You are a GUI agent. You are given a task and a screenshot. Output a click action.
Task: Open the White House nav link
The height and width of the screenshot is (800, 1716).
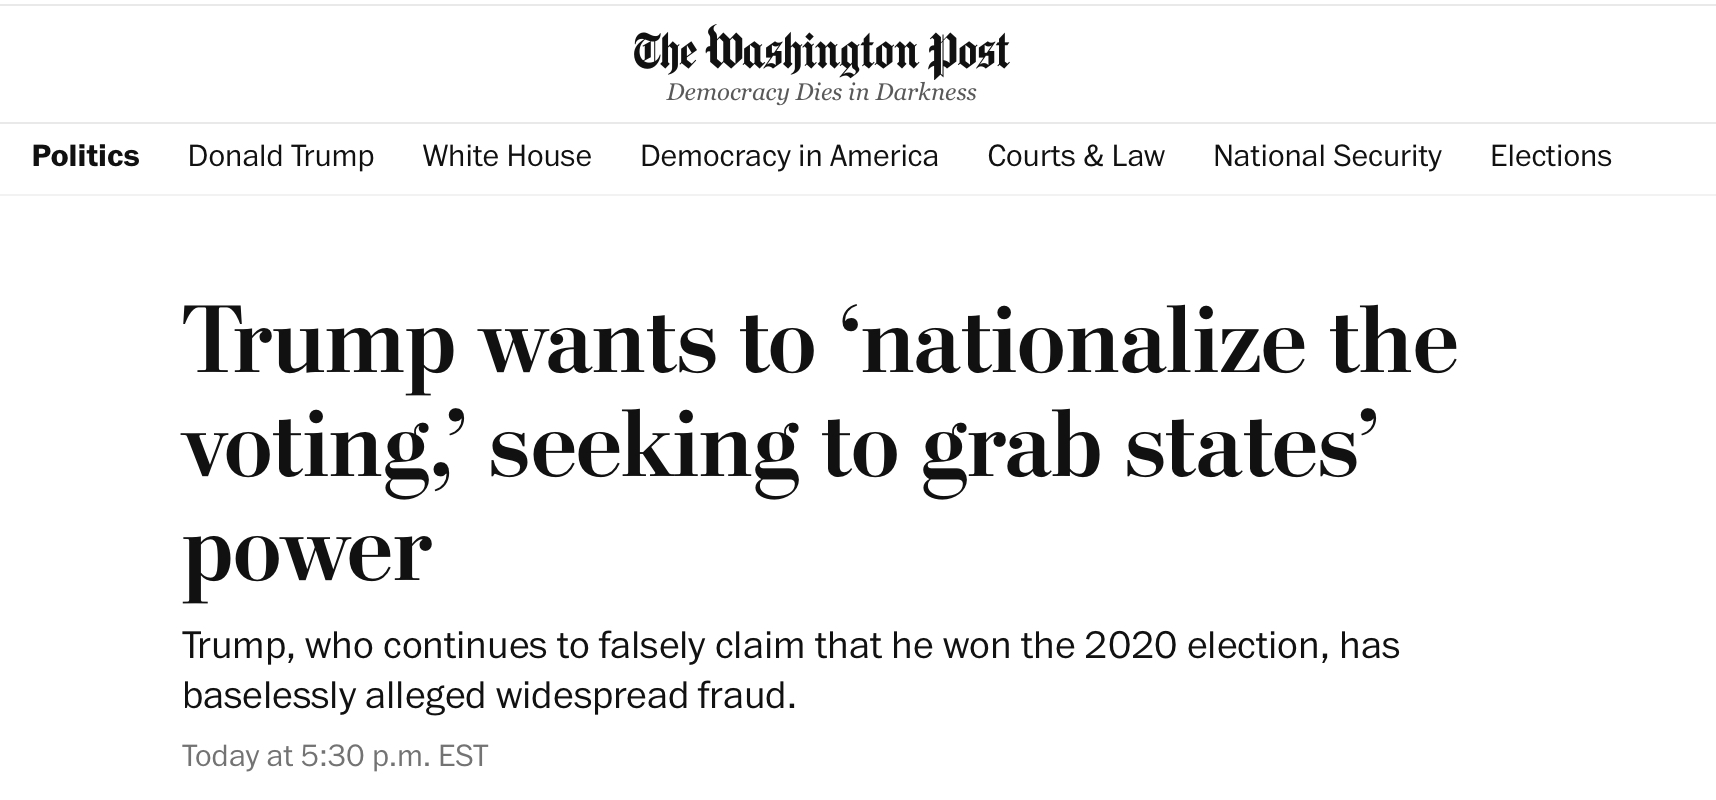[x=507, y=156]
